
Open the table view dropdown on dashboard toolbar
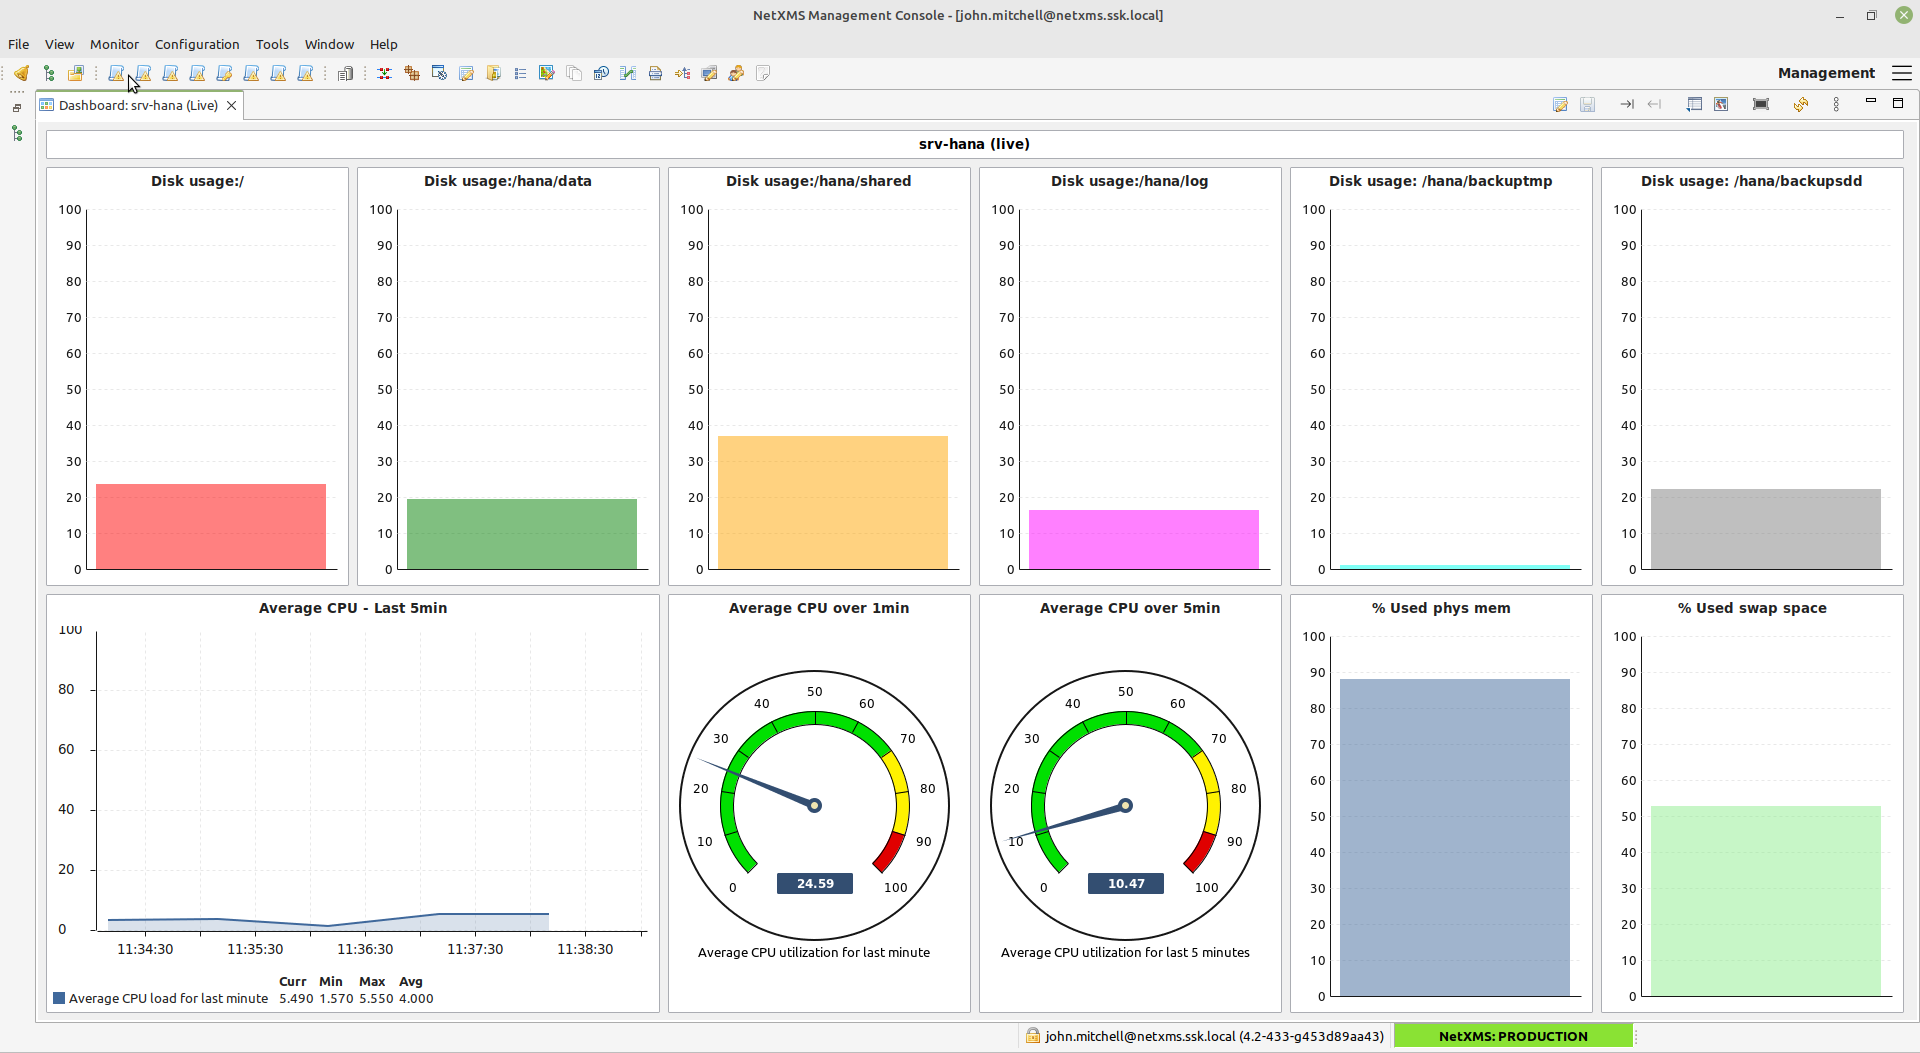1695,104
